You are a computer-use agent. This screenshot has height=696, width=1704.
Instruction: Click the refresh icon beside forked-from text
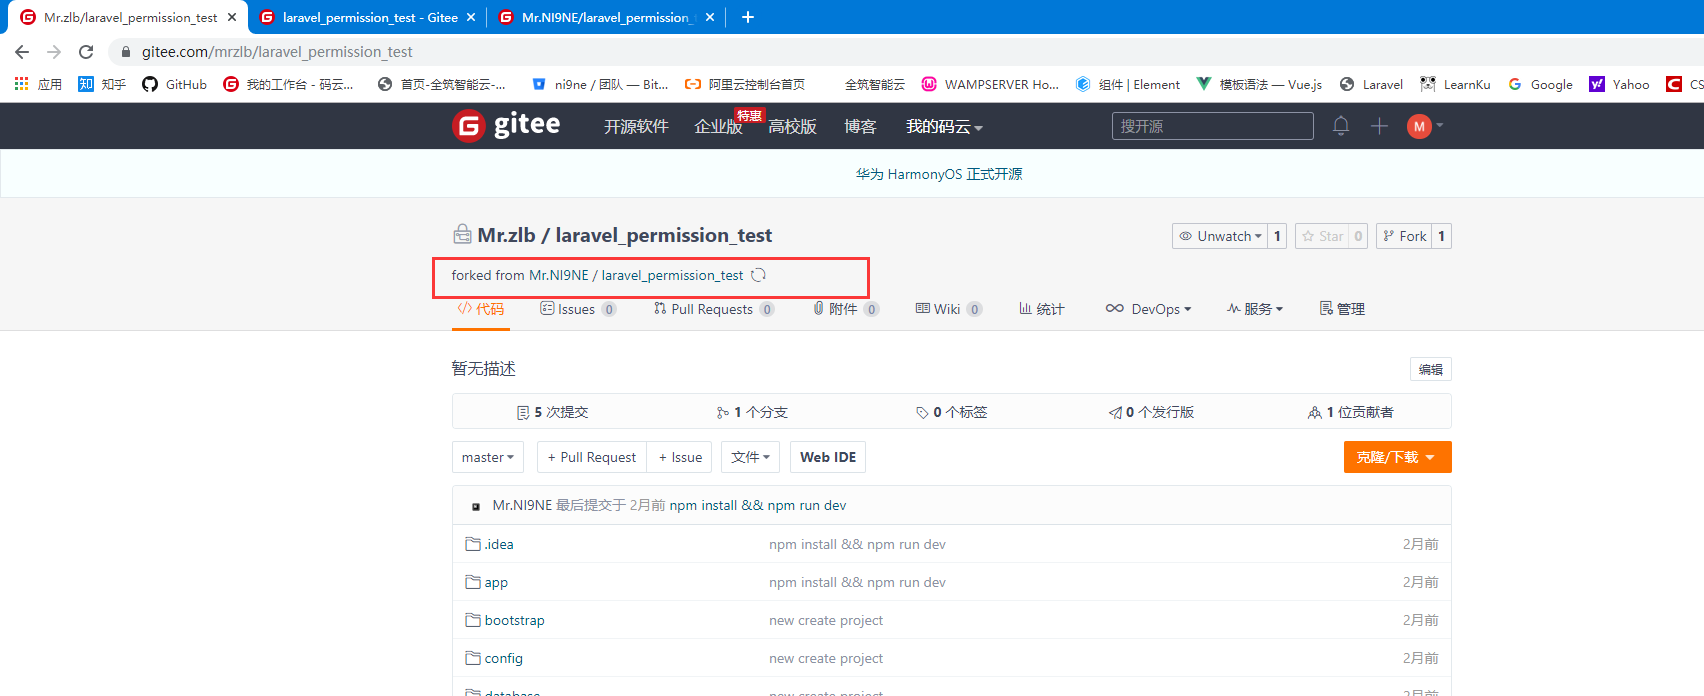coord(759,276)
